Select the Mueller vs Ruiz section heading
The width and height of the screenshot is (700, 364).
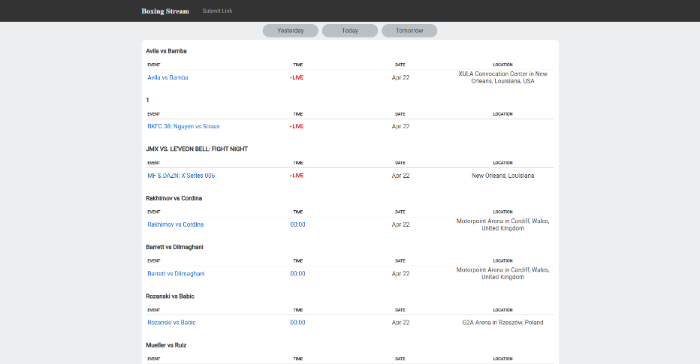tap(166, 345)
